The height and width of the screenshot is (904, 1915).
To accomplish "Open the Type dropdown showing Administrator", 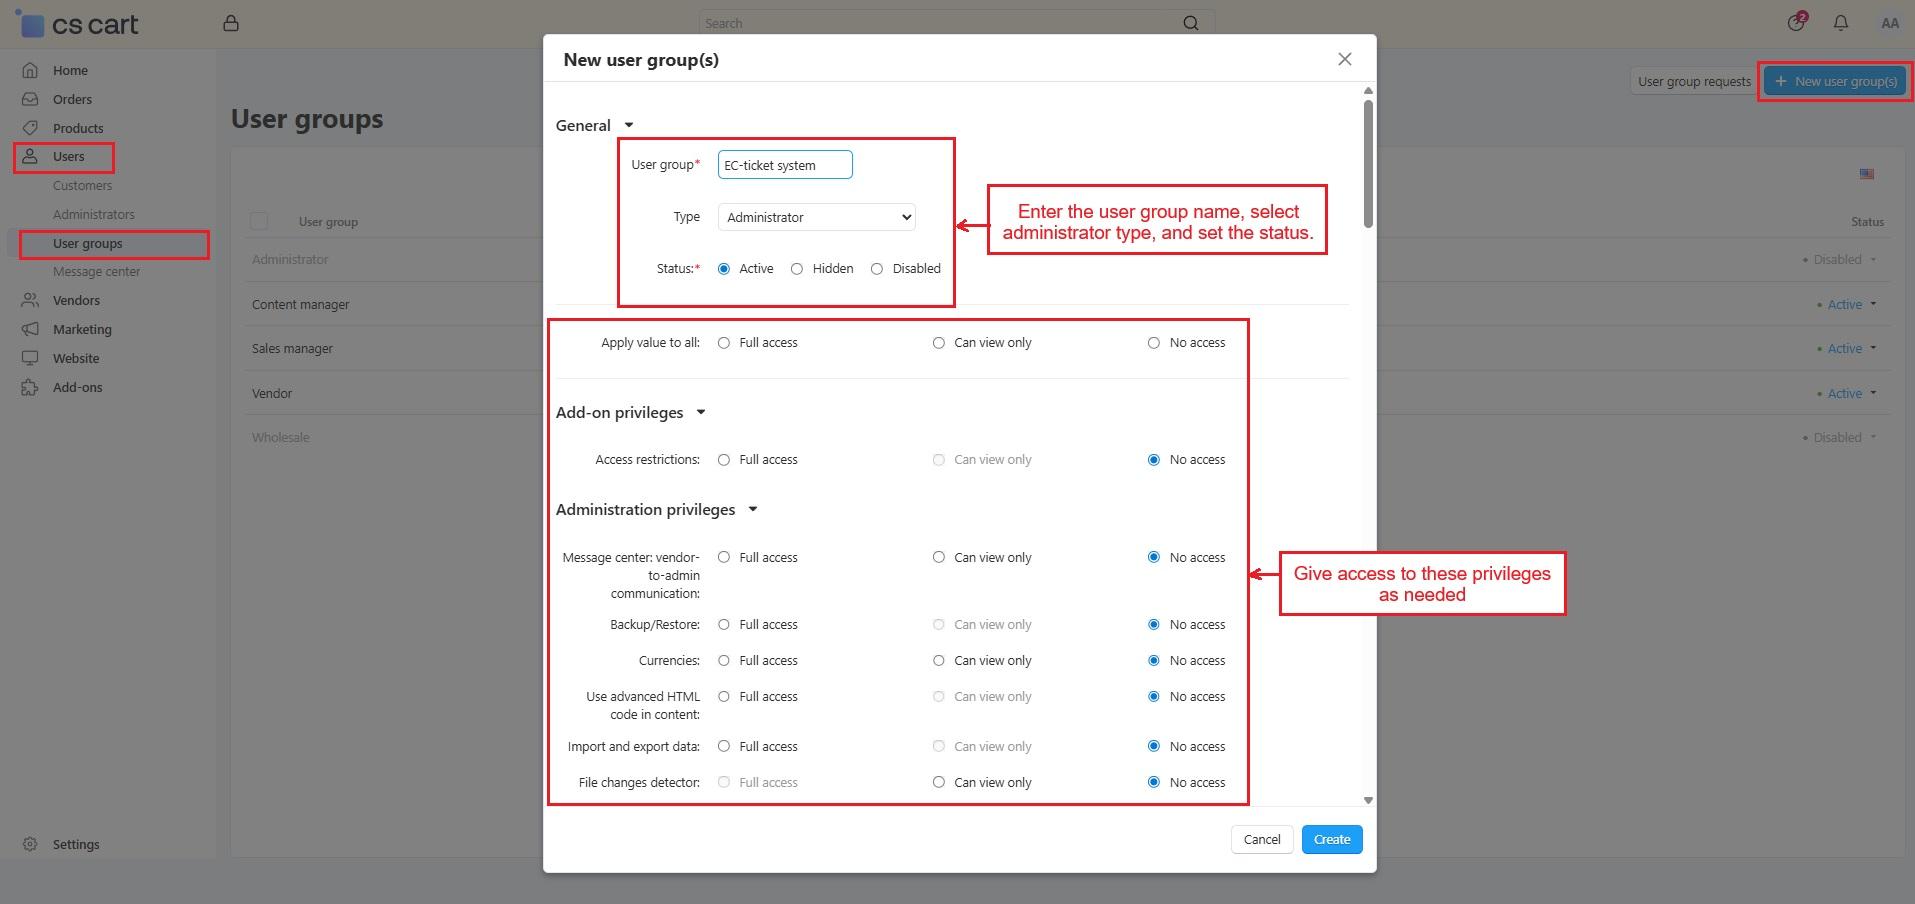I will pyautogui.click(x=816, y=217).
